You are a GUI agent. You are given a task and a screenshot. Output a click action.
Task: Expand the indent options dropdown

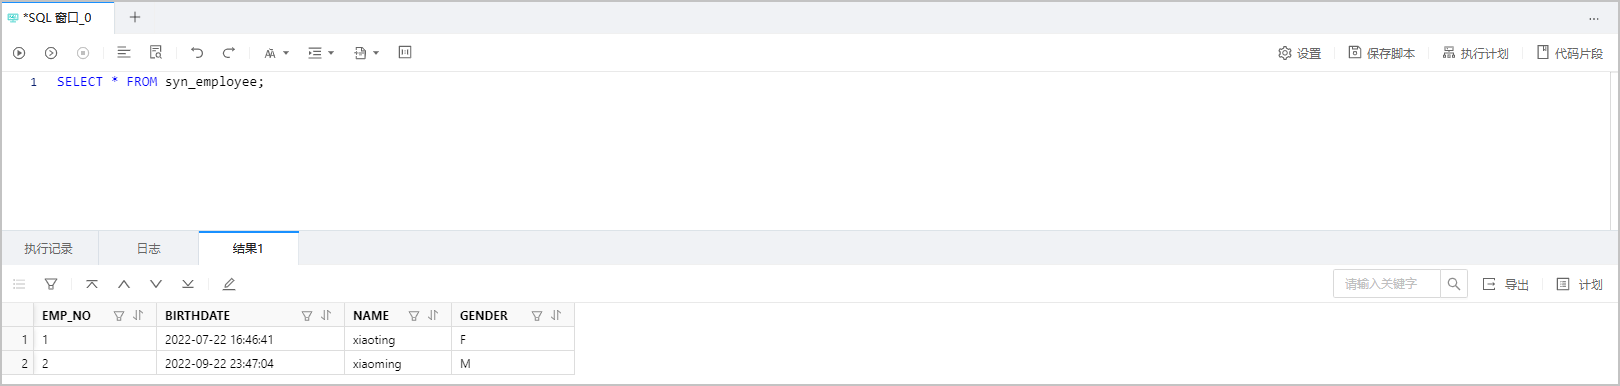coord(321,53)
